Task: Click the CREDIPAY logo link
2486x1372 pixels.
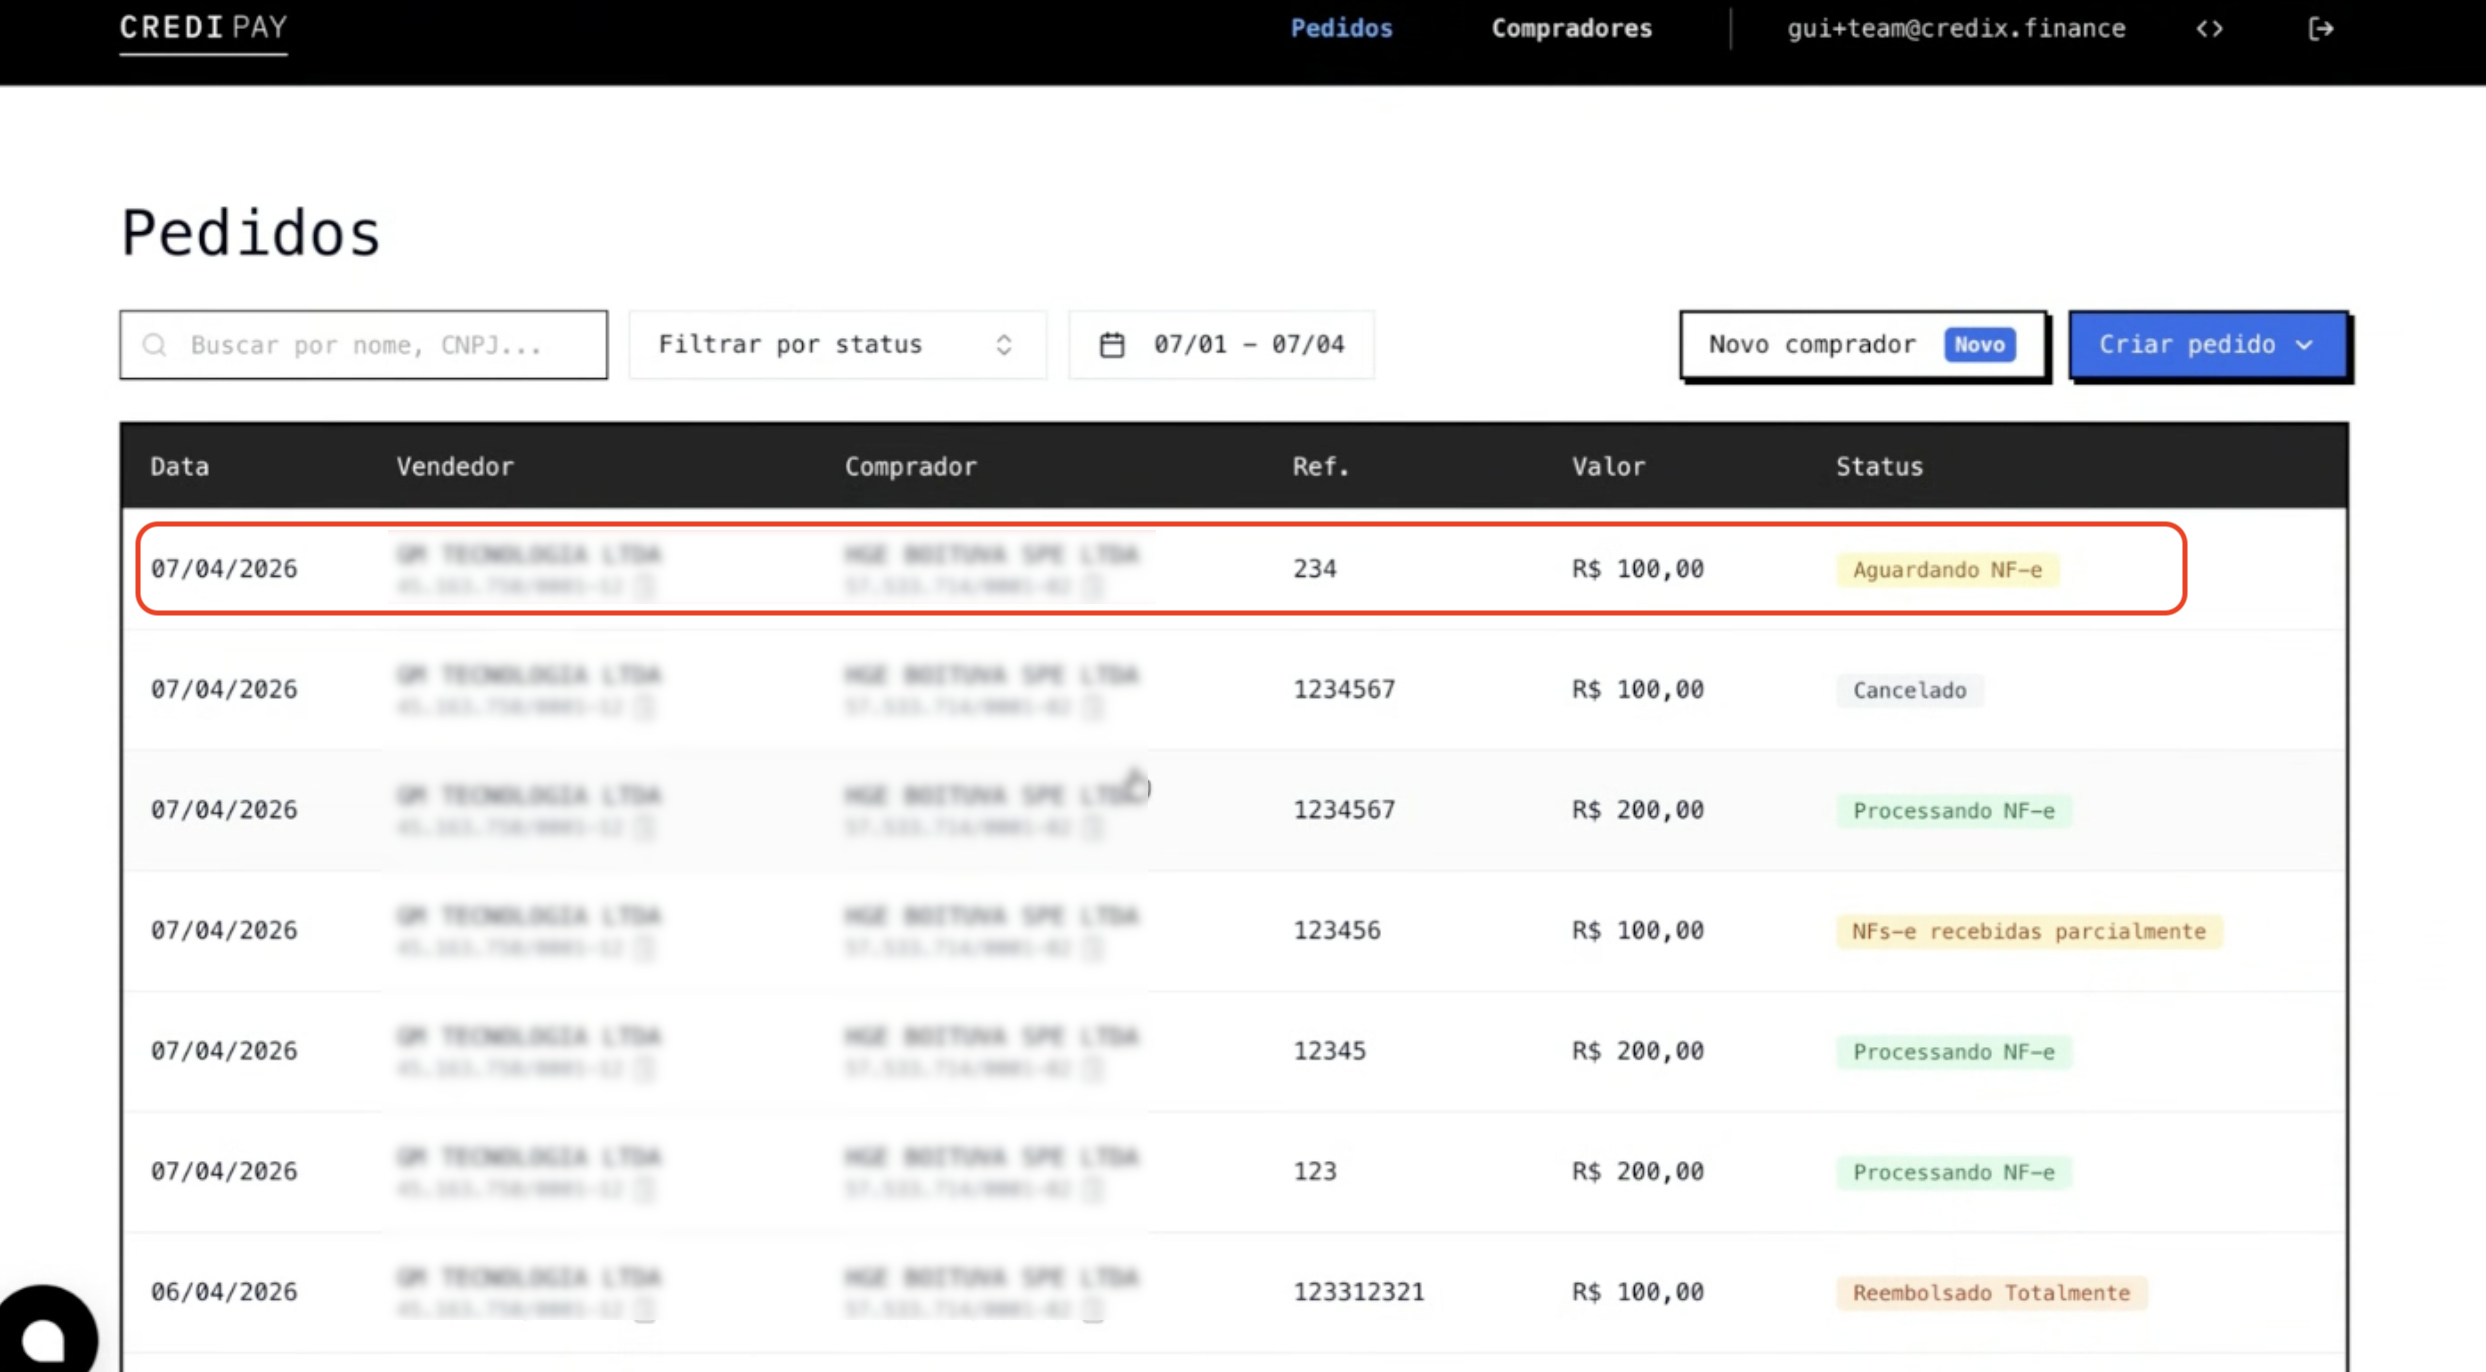Action: [203, 28]
